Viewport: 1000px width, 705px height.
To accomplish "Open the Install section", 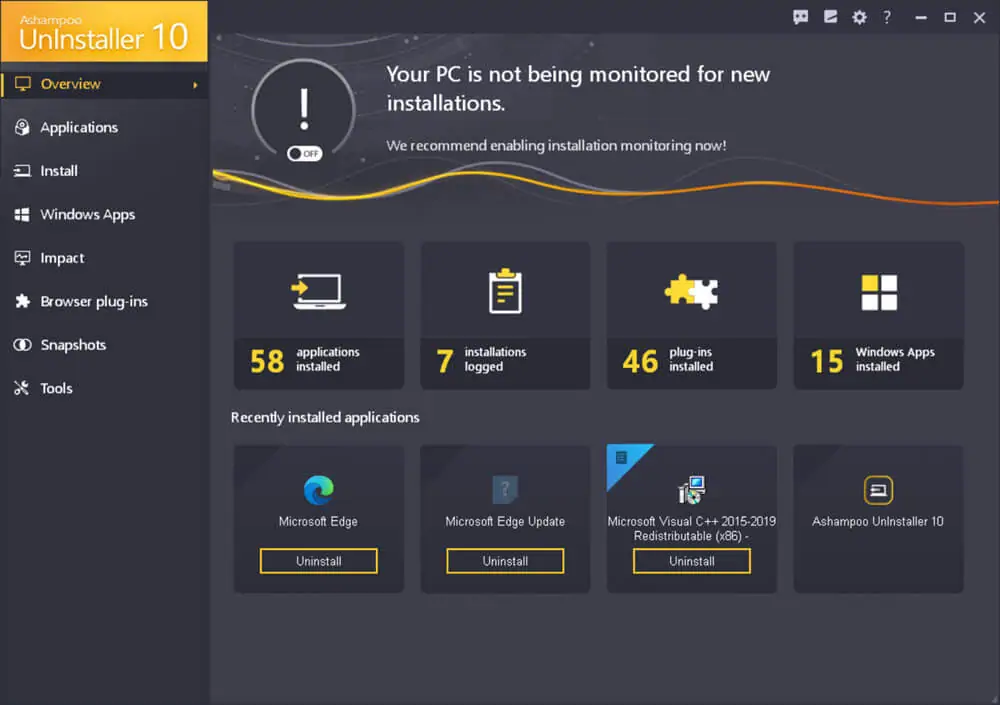I will (104, 171).
